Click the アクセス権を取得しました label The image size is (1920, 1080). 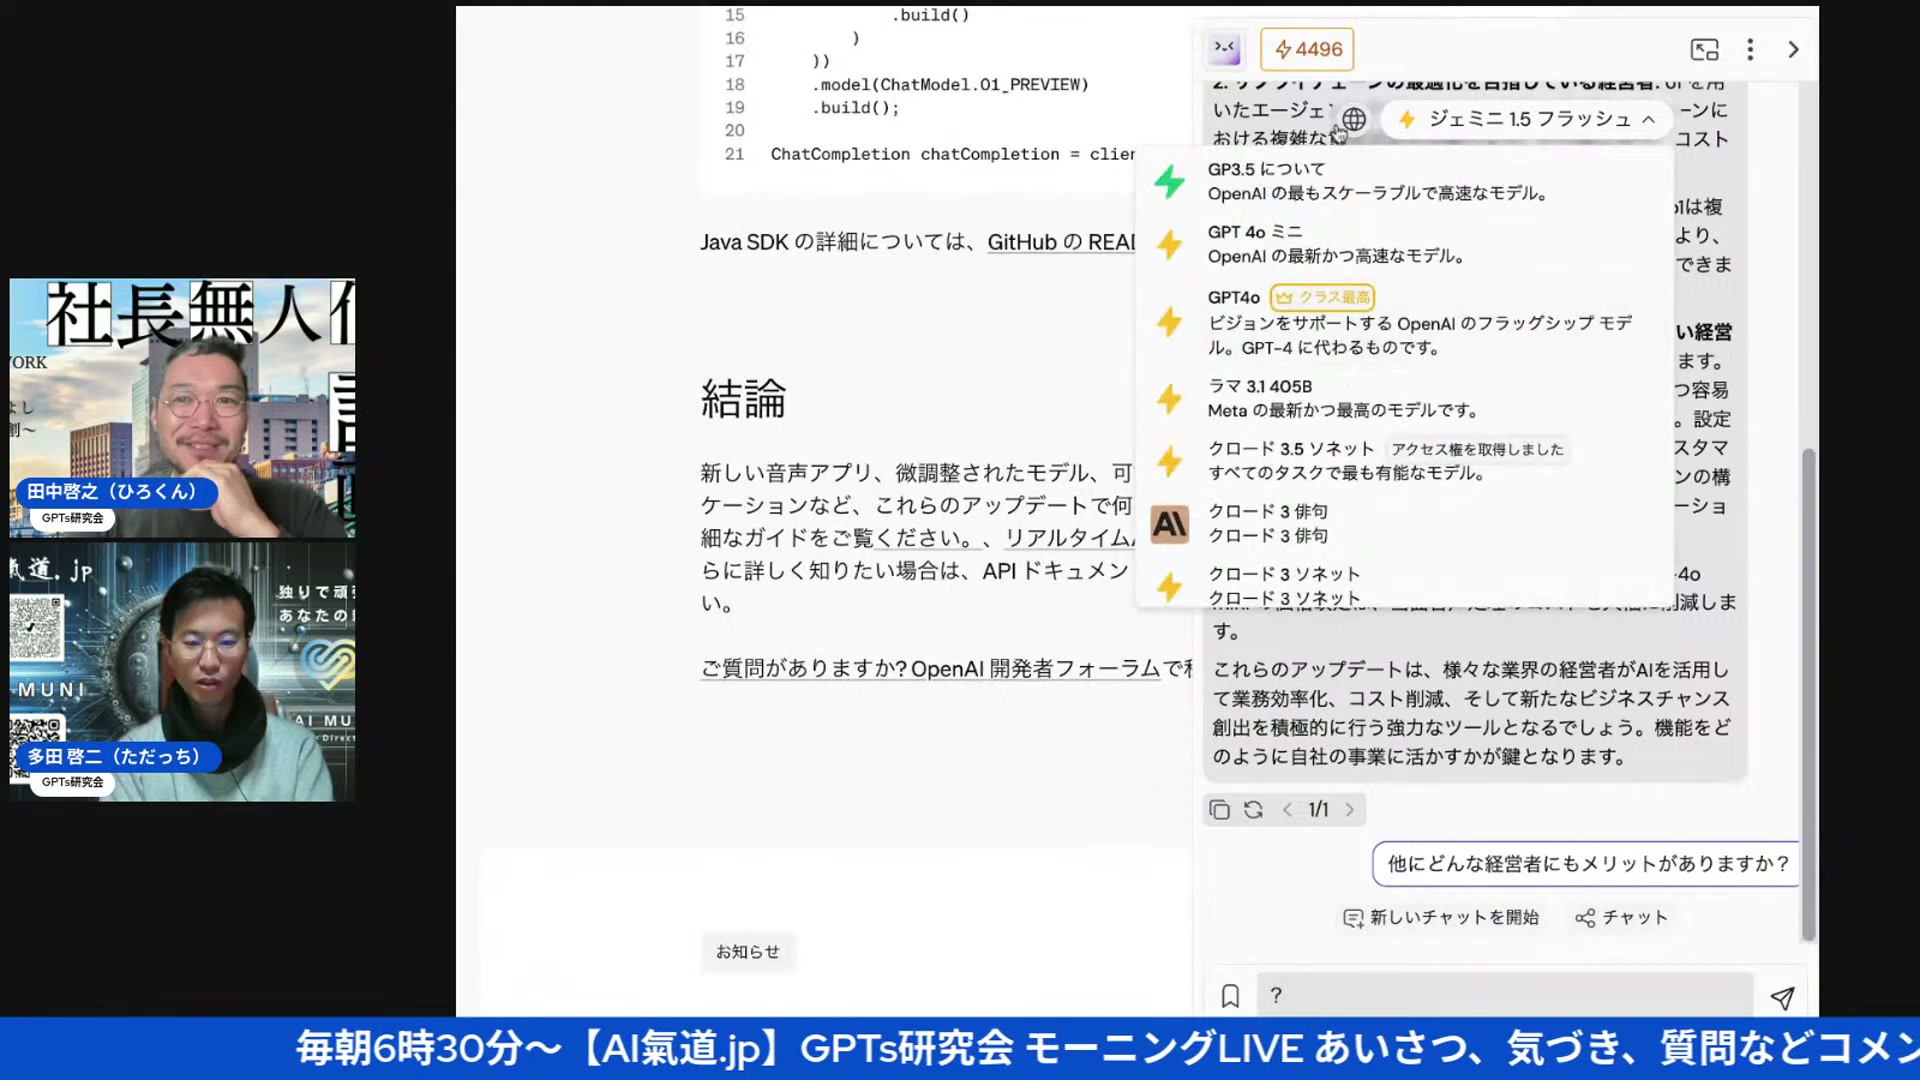point(1477,450)
